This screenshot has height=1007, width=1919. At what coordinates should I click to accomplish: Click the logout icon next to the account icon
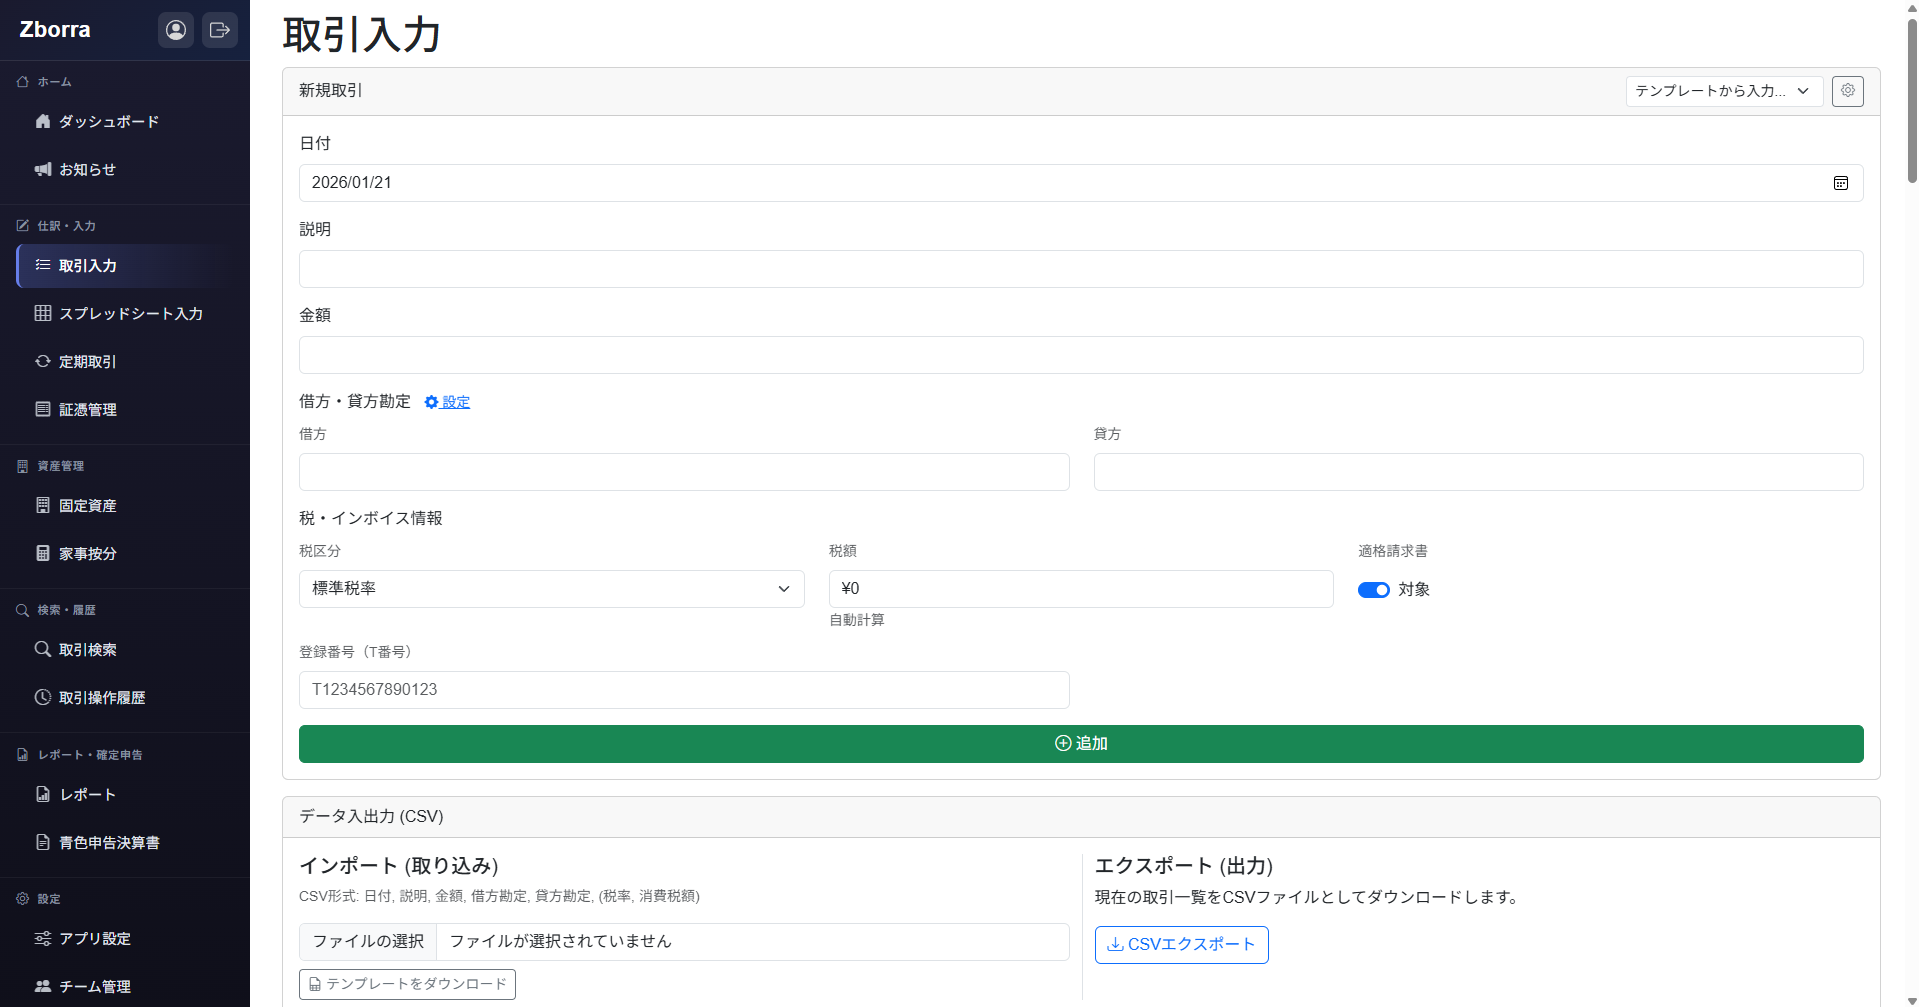pyautogui.click(x=220, y=30)
